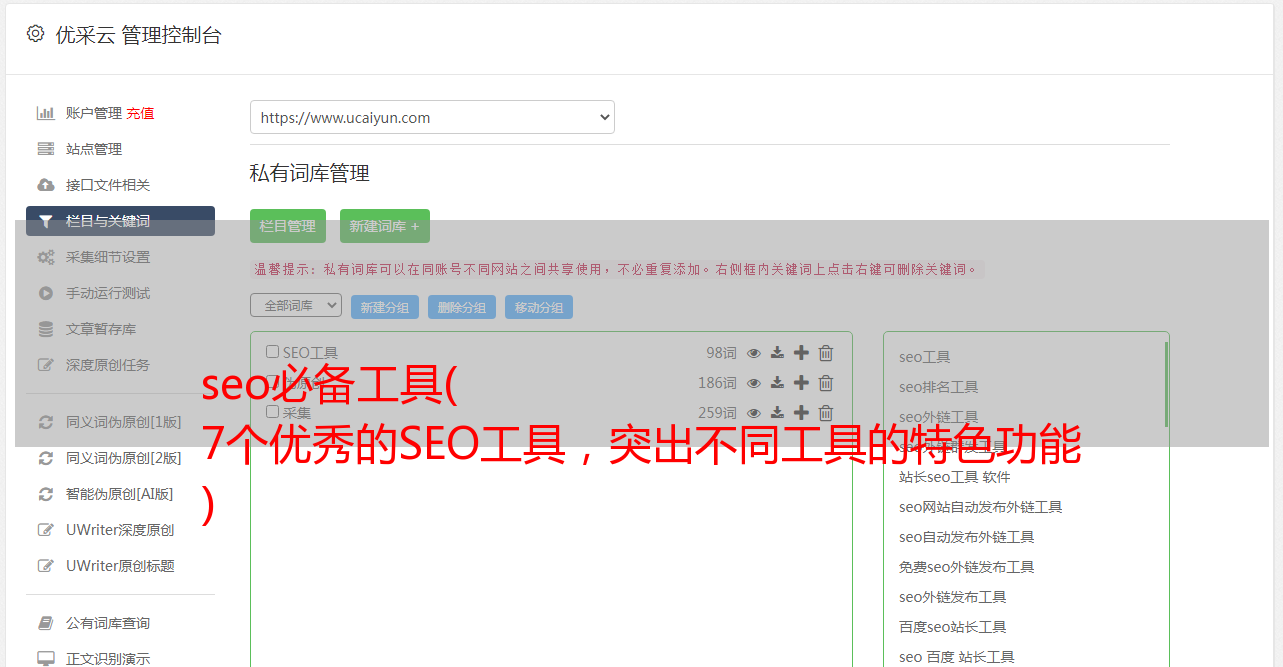
Task: Delete the SEO工具 library (trash icon)
Action: (826, 353)
